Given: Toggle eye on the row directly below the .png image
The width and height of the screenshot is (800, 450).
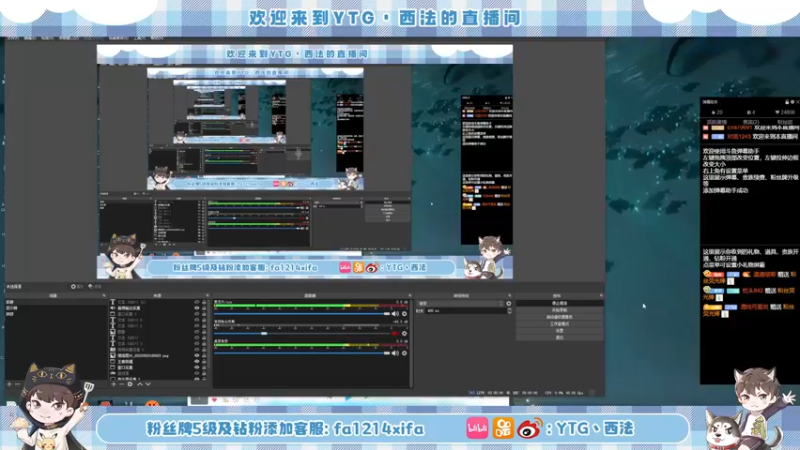Looking at the screenshot, I should (x=196, y=362).
